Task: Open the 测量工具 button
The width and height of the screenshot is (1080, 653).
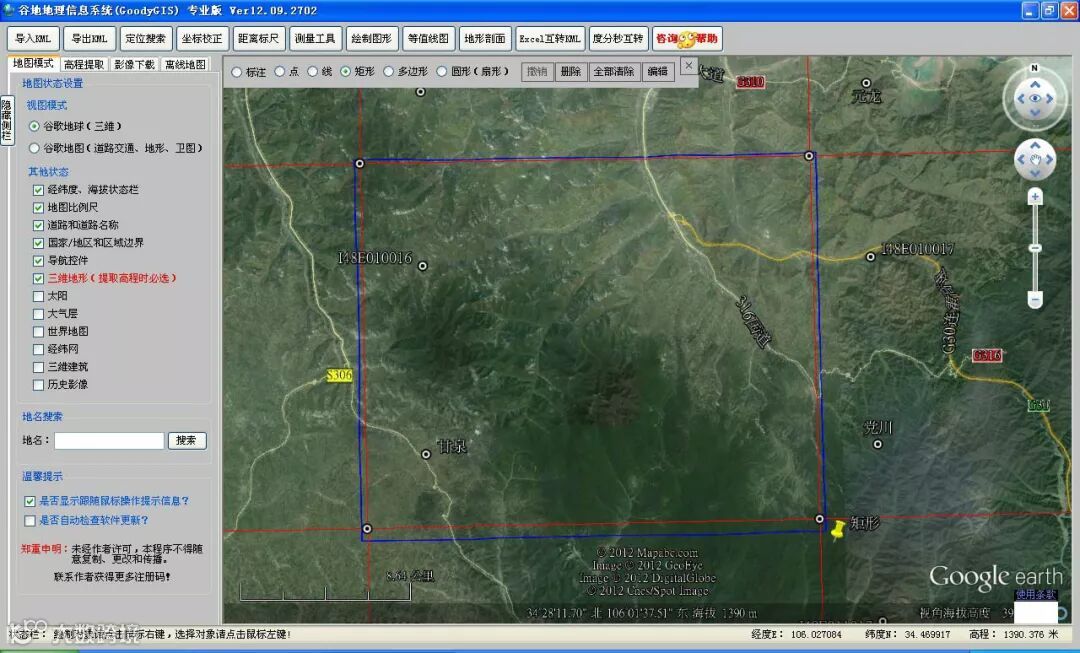Action: pos(315,39)
